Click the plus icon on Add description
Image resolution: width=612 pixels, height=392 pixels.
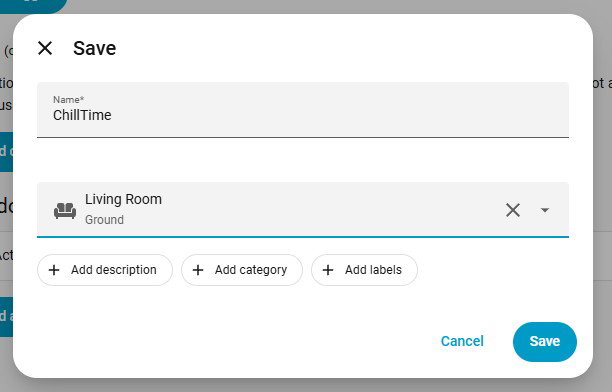54,270
